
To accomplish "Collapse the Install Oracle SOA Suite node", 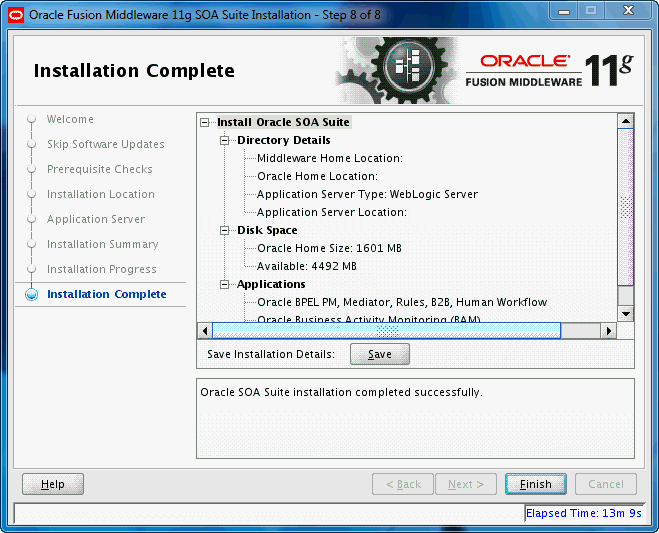I will pos(205,122).
